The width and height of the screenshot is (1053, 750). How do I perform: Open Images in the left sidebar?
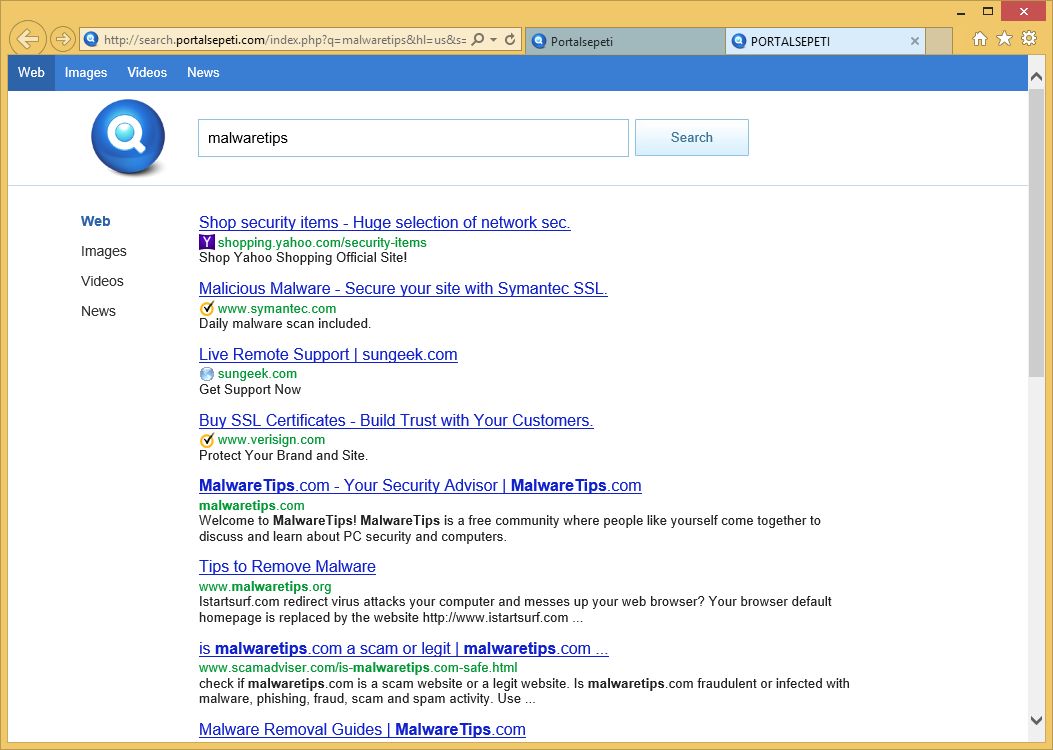(103, 251)
